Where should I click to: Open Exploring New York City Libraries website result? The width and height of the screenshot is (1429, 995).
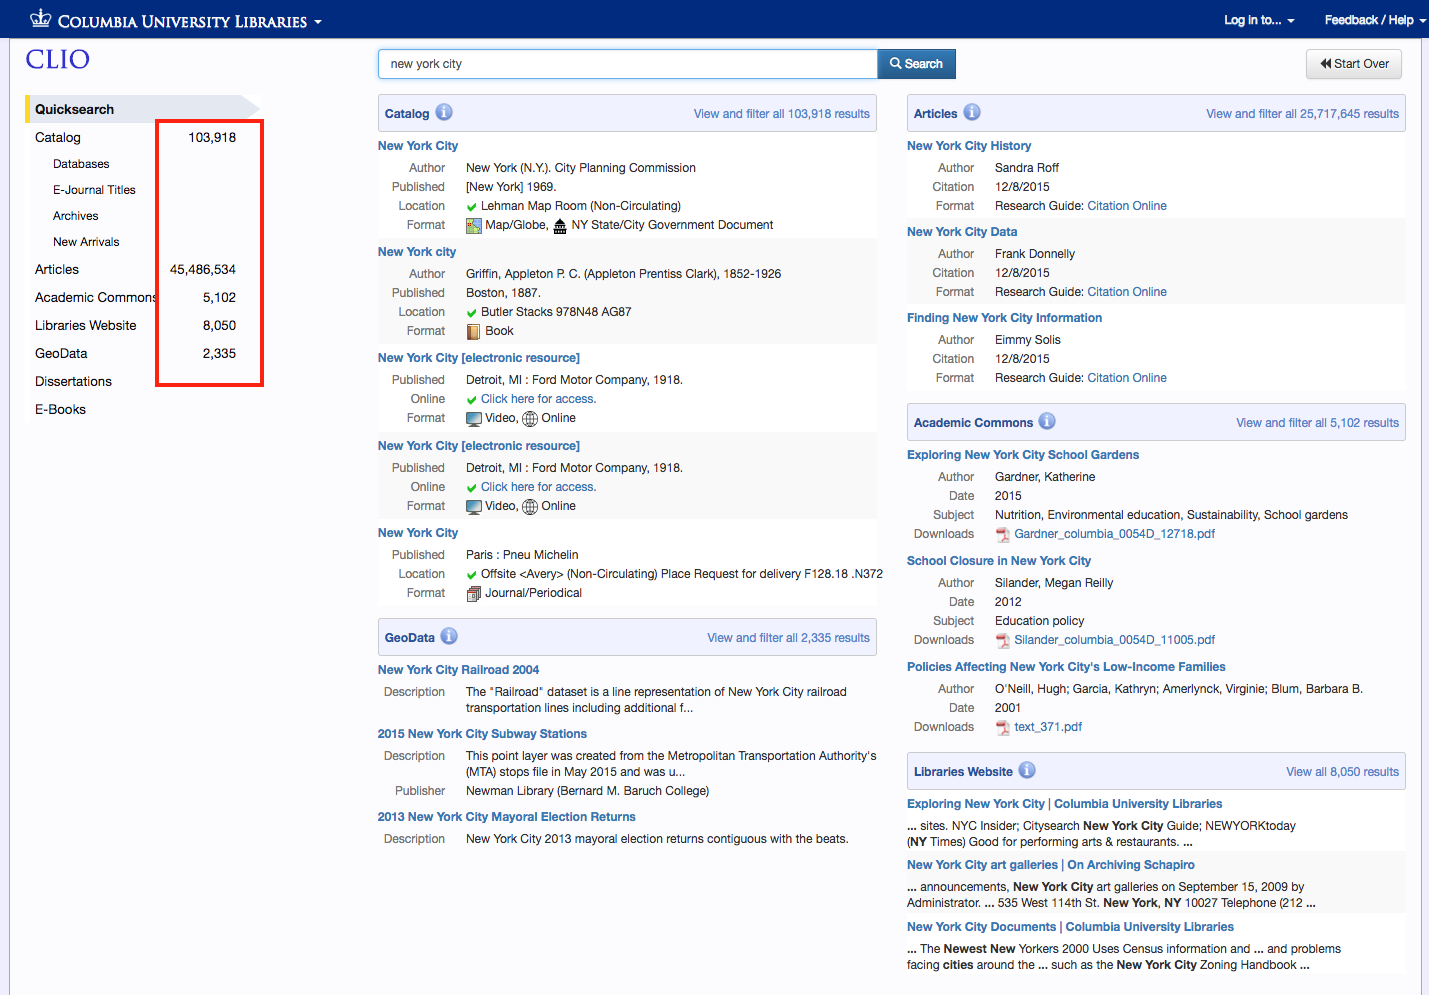coord(1064,804)
